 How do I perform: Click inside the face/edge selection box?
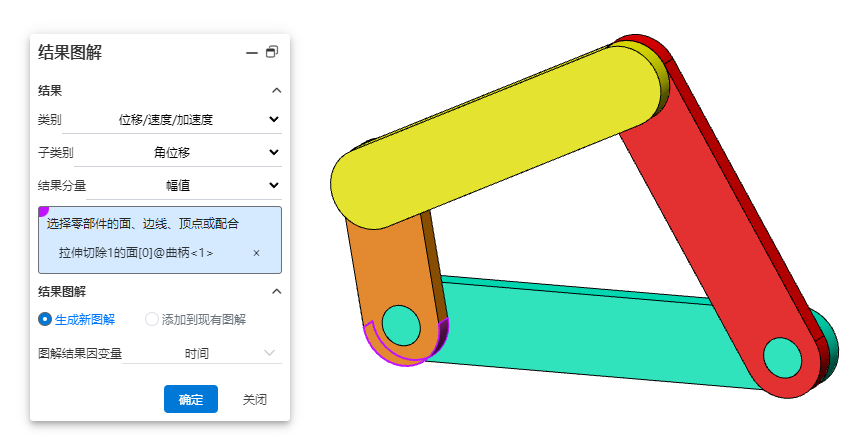[x=160, y=226]
